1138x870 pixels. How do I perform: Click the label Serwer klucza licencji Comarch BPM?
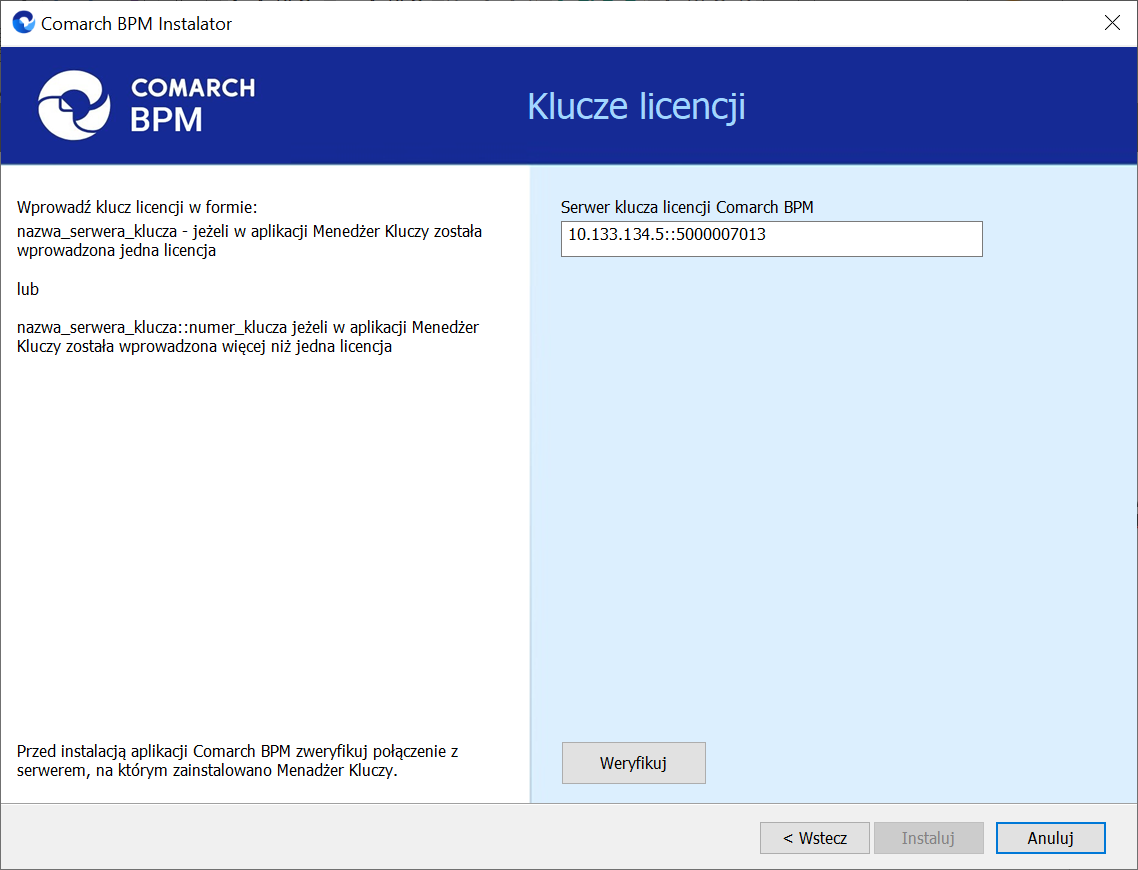(687, 207)
